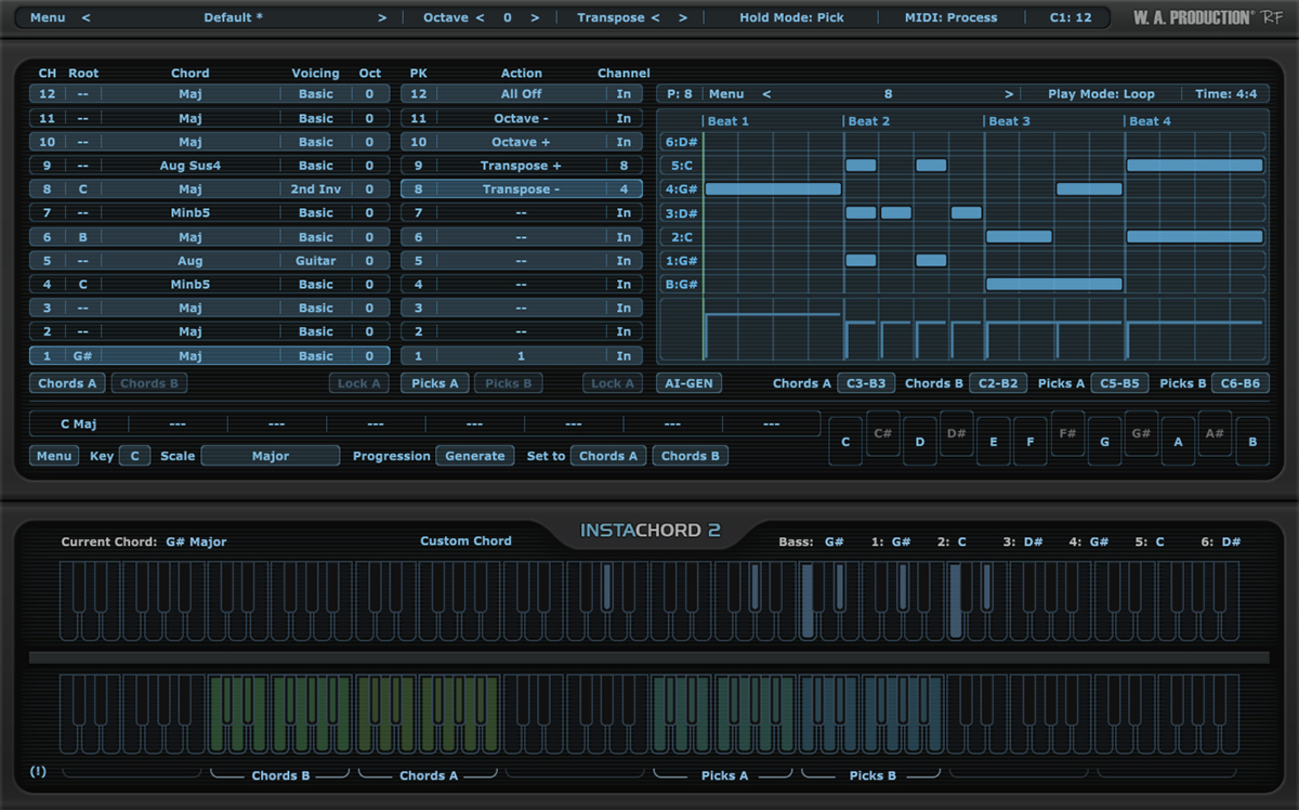This screenshot has height=810, width=1299.
Task: Toggle the Lock A button under chords
Action: point(359,383)
